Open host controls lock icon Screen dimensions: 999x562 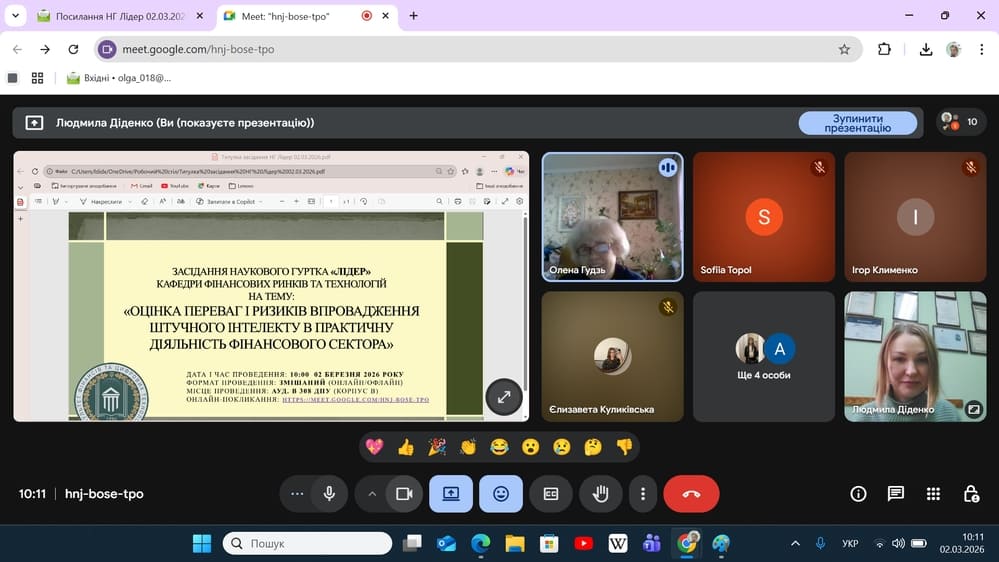[x=971, y=494]
